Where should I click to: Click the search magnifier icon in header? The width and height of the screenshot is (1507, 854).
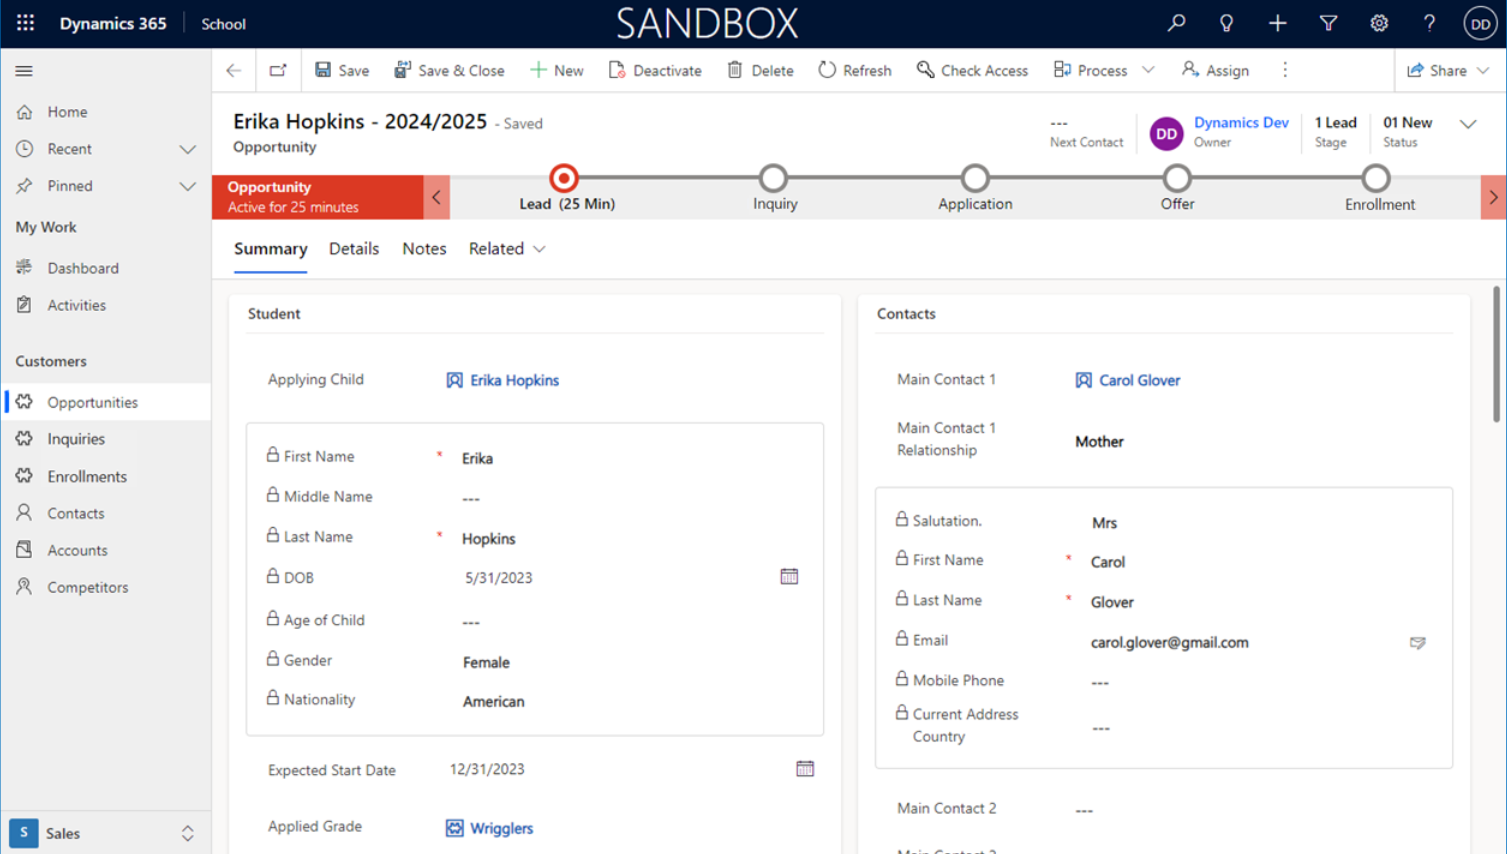point(1176,23)
